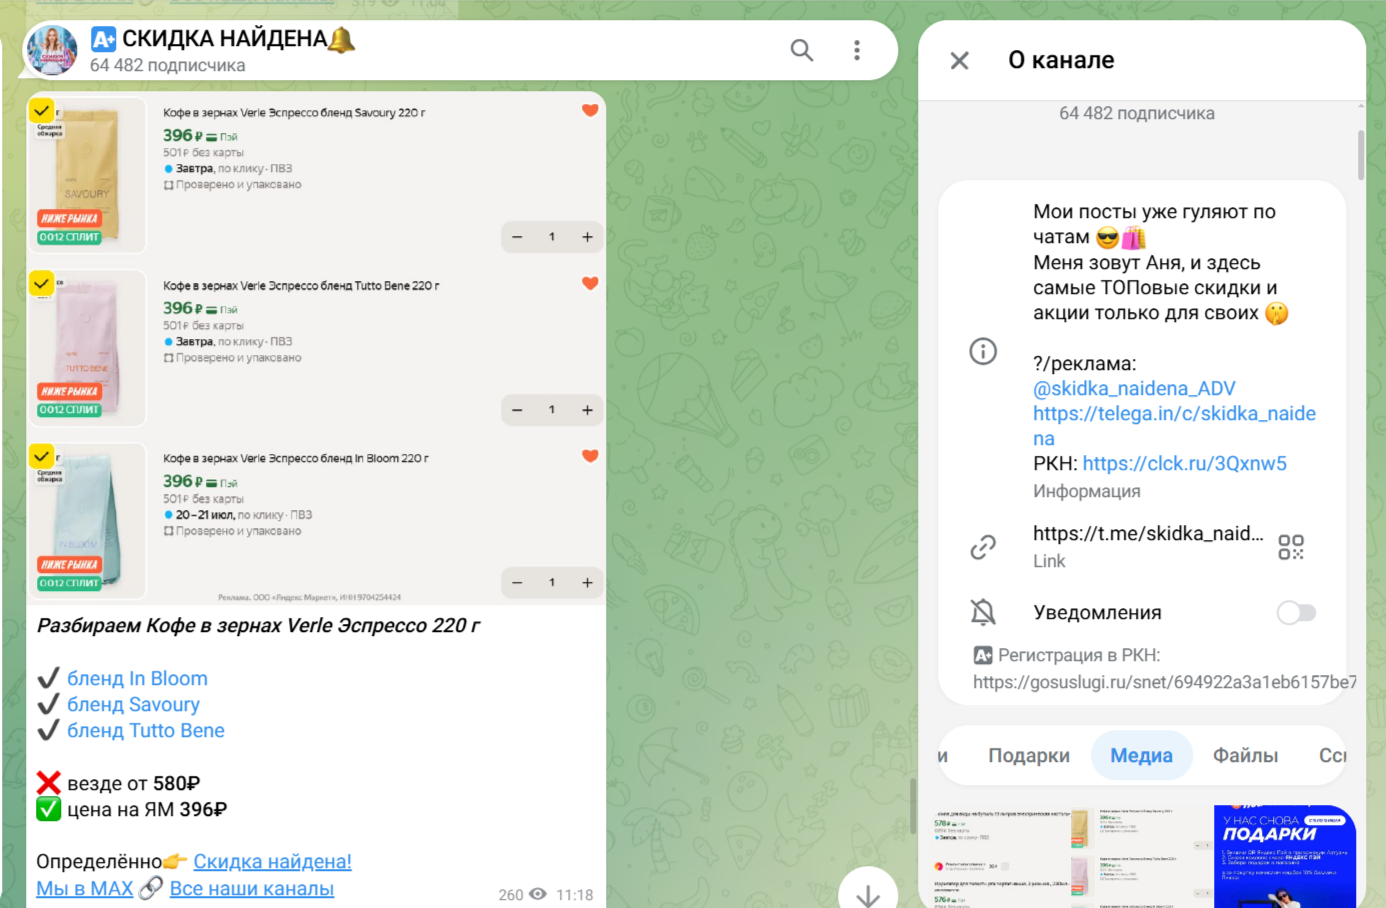Viewport: 1386px width, 908px height.
Task: Click the crossed-out bell icon
Action: (x=983, y=612)
